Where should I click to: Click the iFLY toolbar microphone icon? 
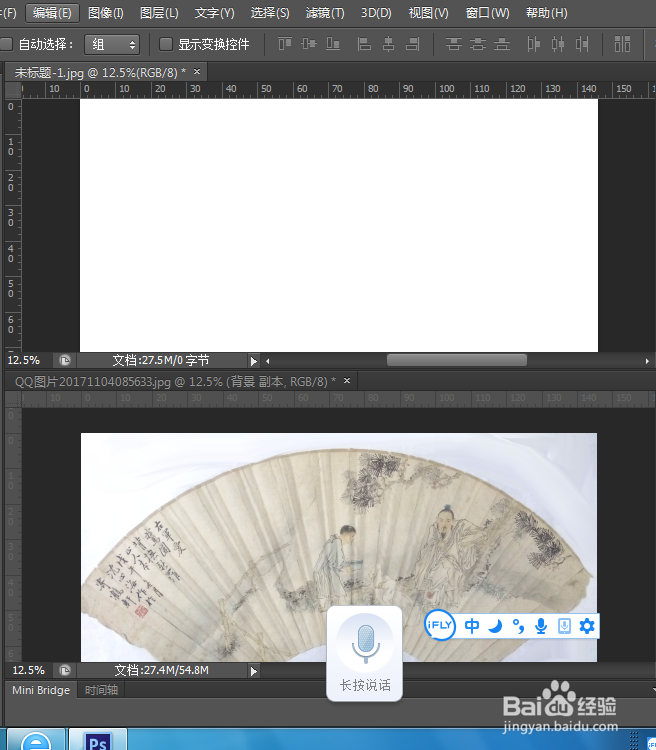click(x=541, y=626)
